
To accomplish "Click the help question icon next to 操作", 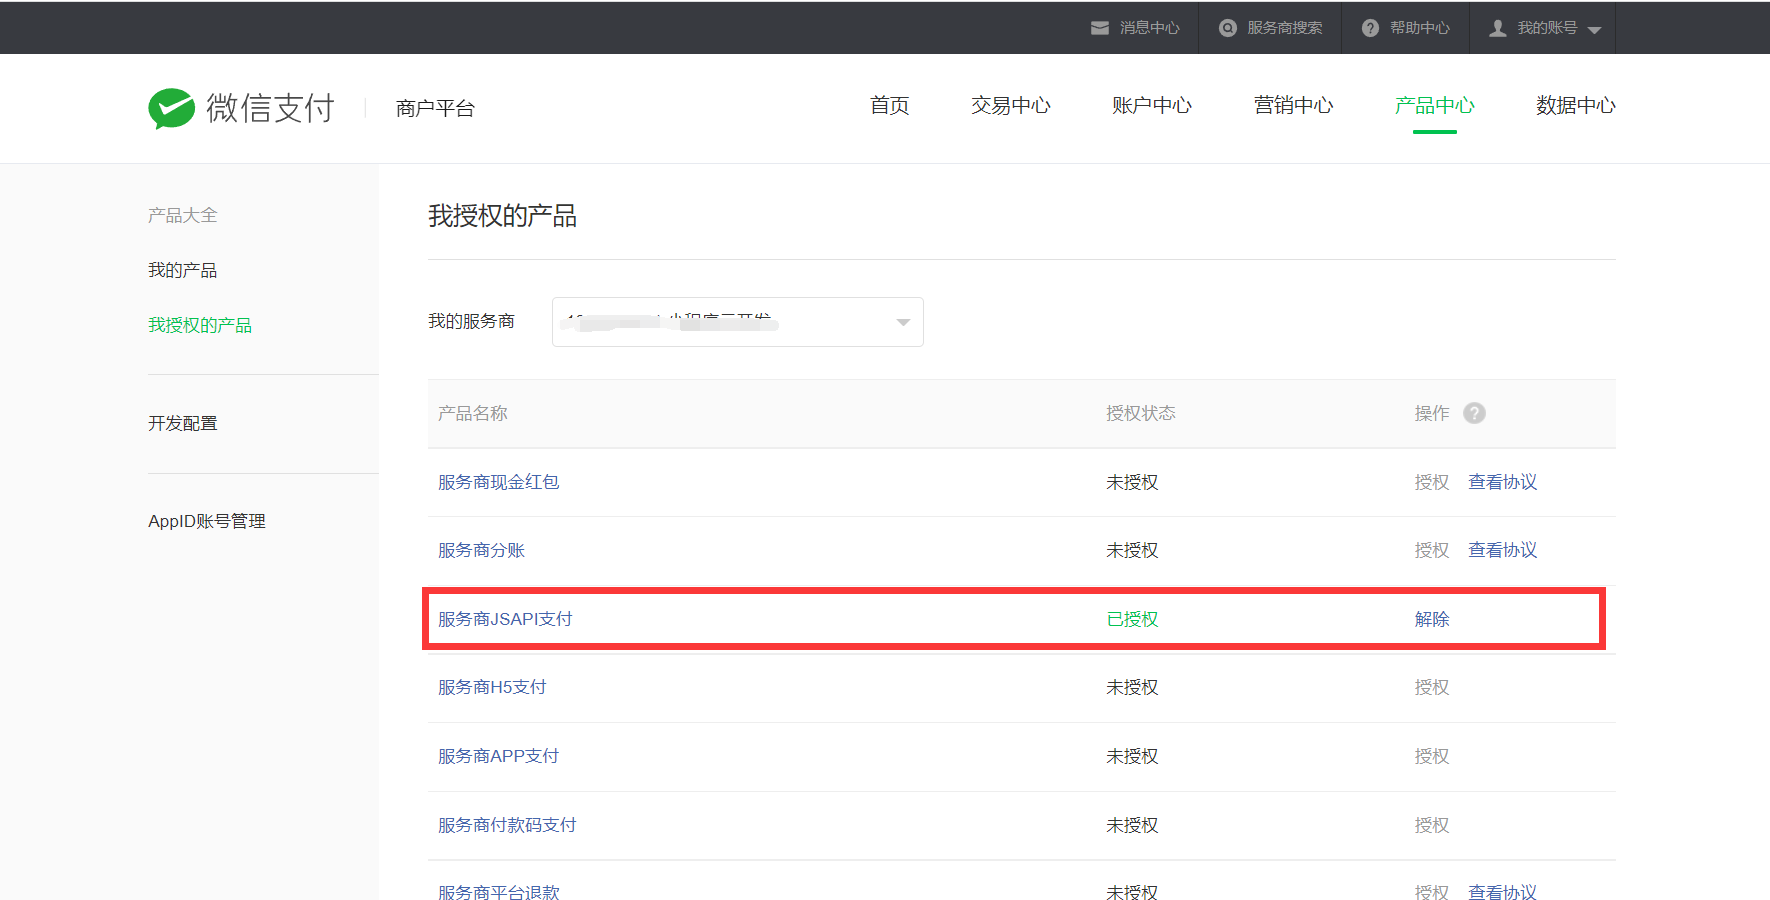I will tap(1474, 413).
